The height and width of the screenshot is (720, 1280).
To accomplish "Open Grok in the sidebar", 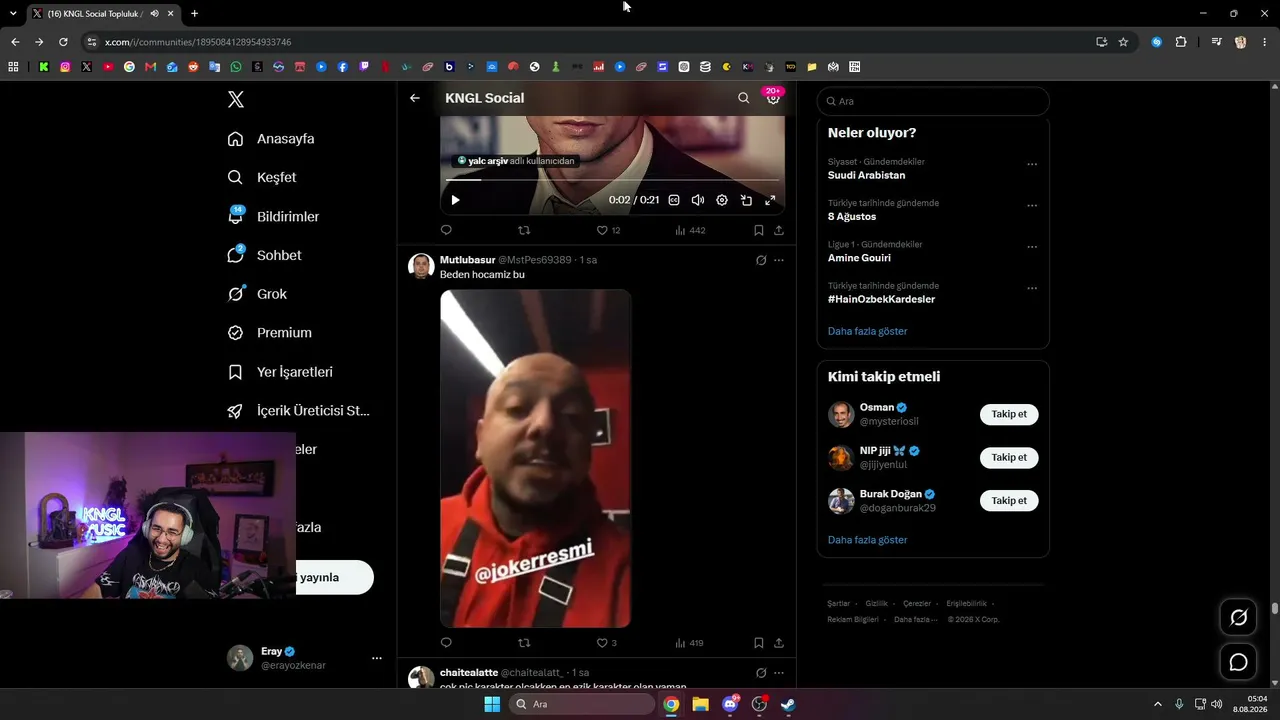I will (x=257, y=294).
